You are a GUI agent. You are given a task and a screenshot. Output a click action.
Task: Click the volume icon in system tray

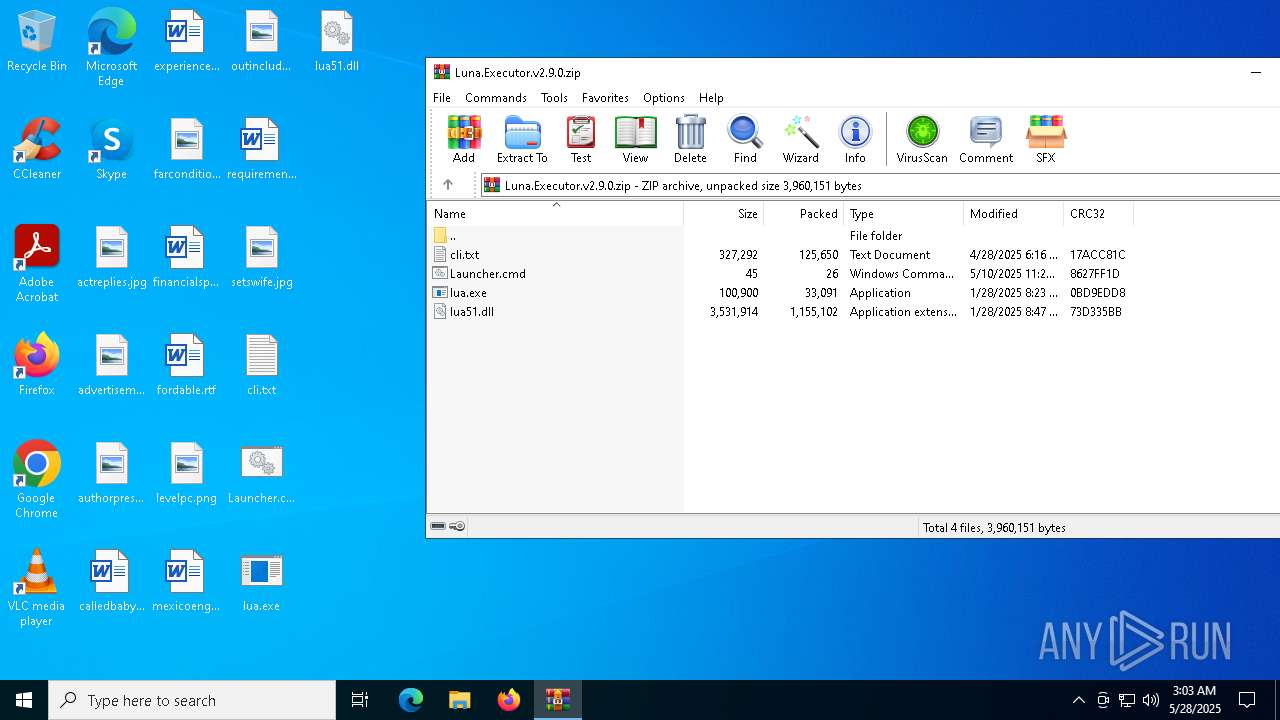(x=1150, y=700)
